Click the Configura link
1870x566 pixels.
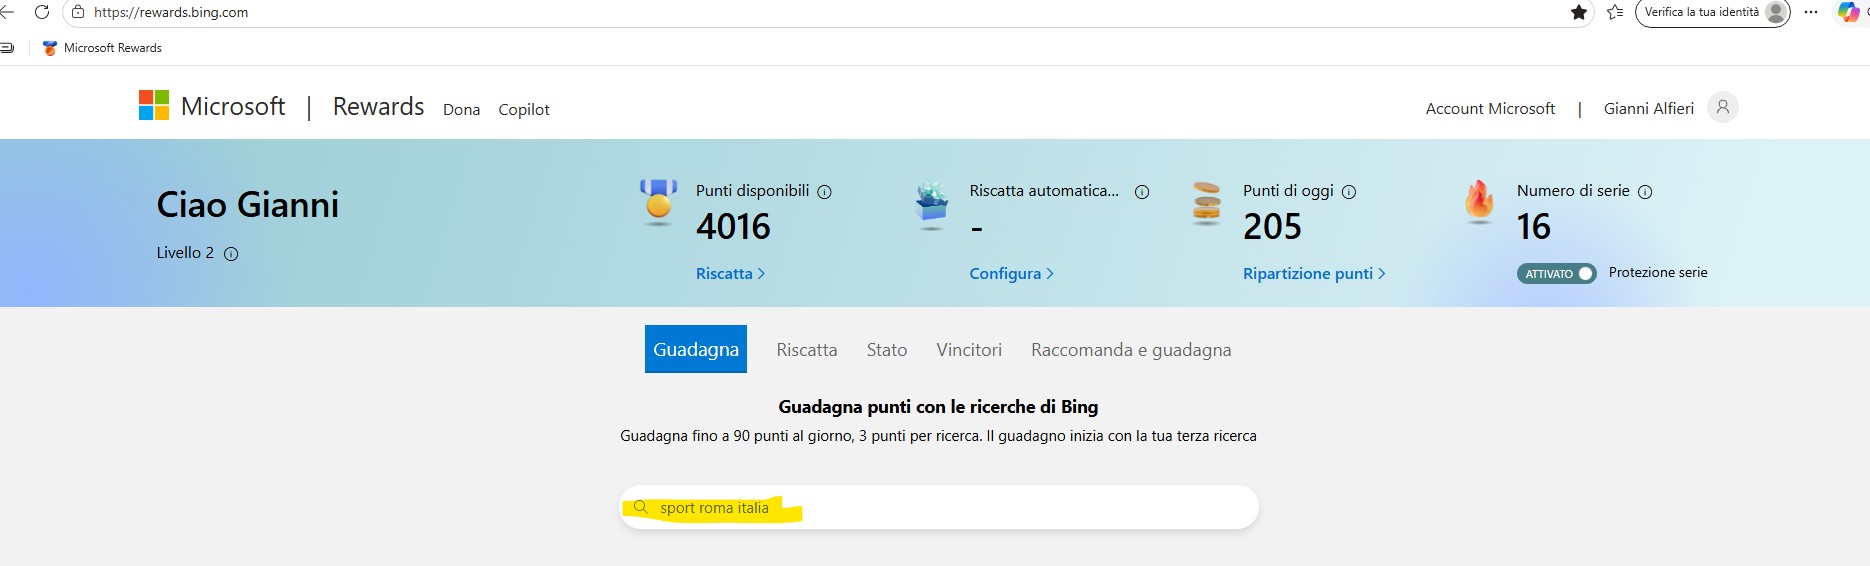(1011, 273)
